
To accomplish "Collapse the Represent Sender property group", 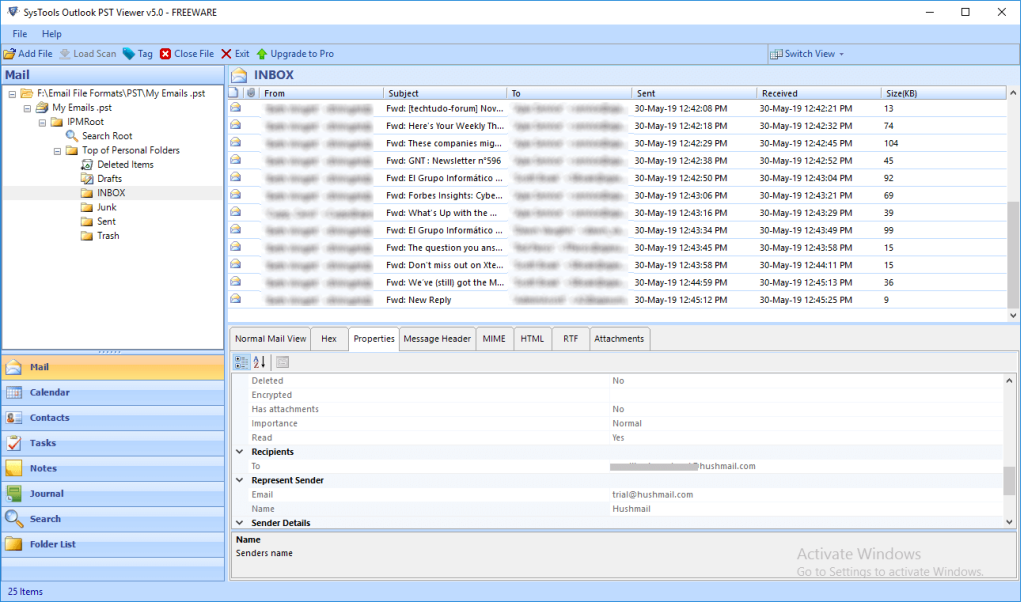I will pyautogui.click(x=240, y=481).
